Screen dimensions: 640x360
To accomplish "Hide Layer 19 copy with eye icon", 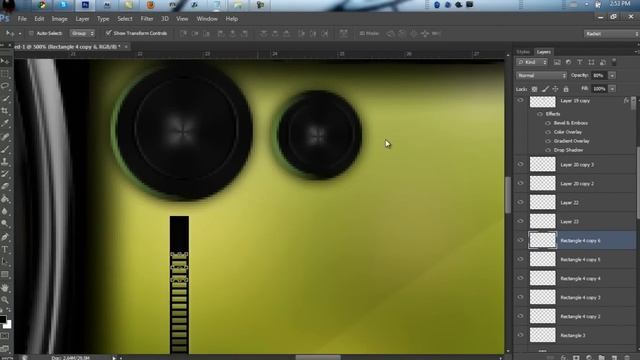I will pyautogui.click(x=520, y=101).
